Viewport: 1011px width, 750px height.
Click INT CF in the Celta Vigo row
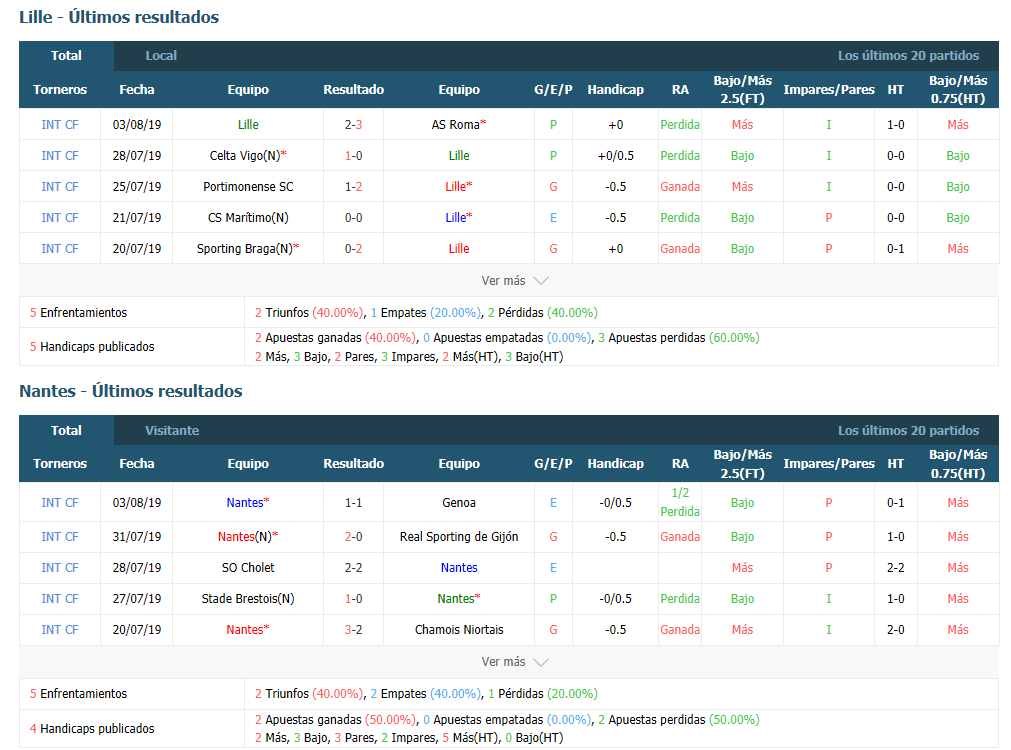[x=60, y=155]
